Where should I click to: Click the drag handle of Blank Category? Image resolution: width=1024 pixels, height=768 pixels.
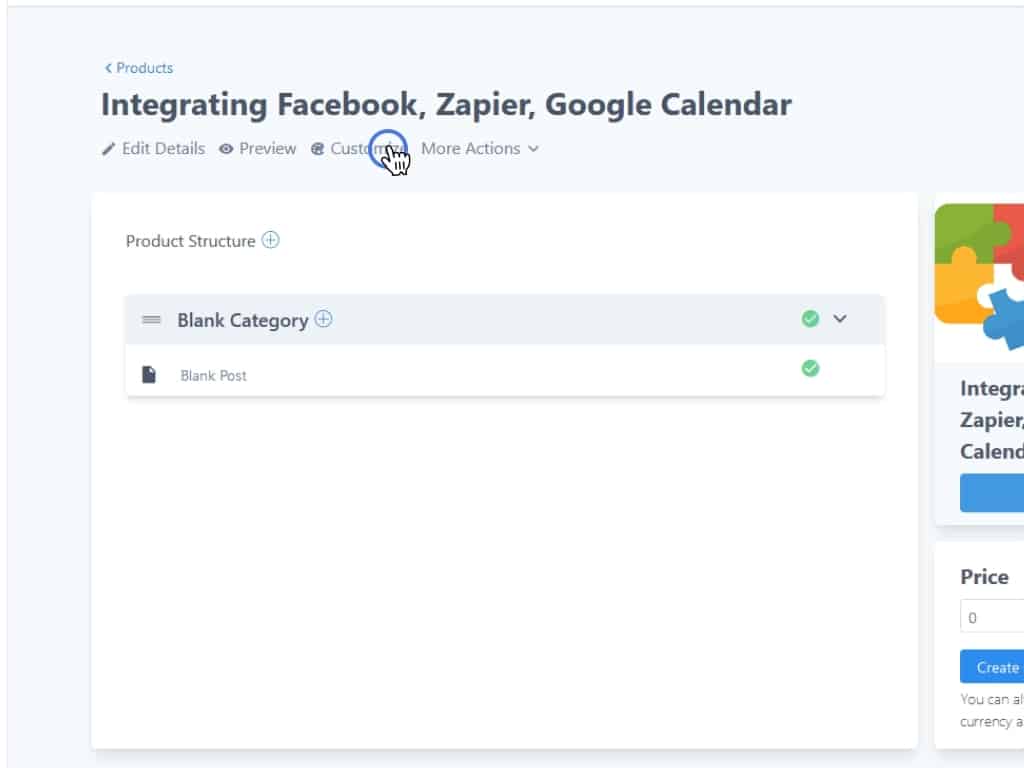tap(152, 320)
